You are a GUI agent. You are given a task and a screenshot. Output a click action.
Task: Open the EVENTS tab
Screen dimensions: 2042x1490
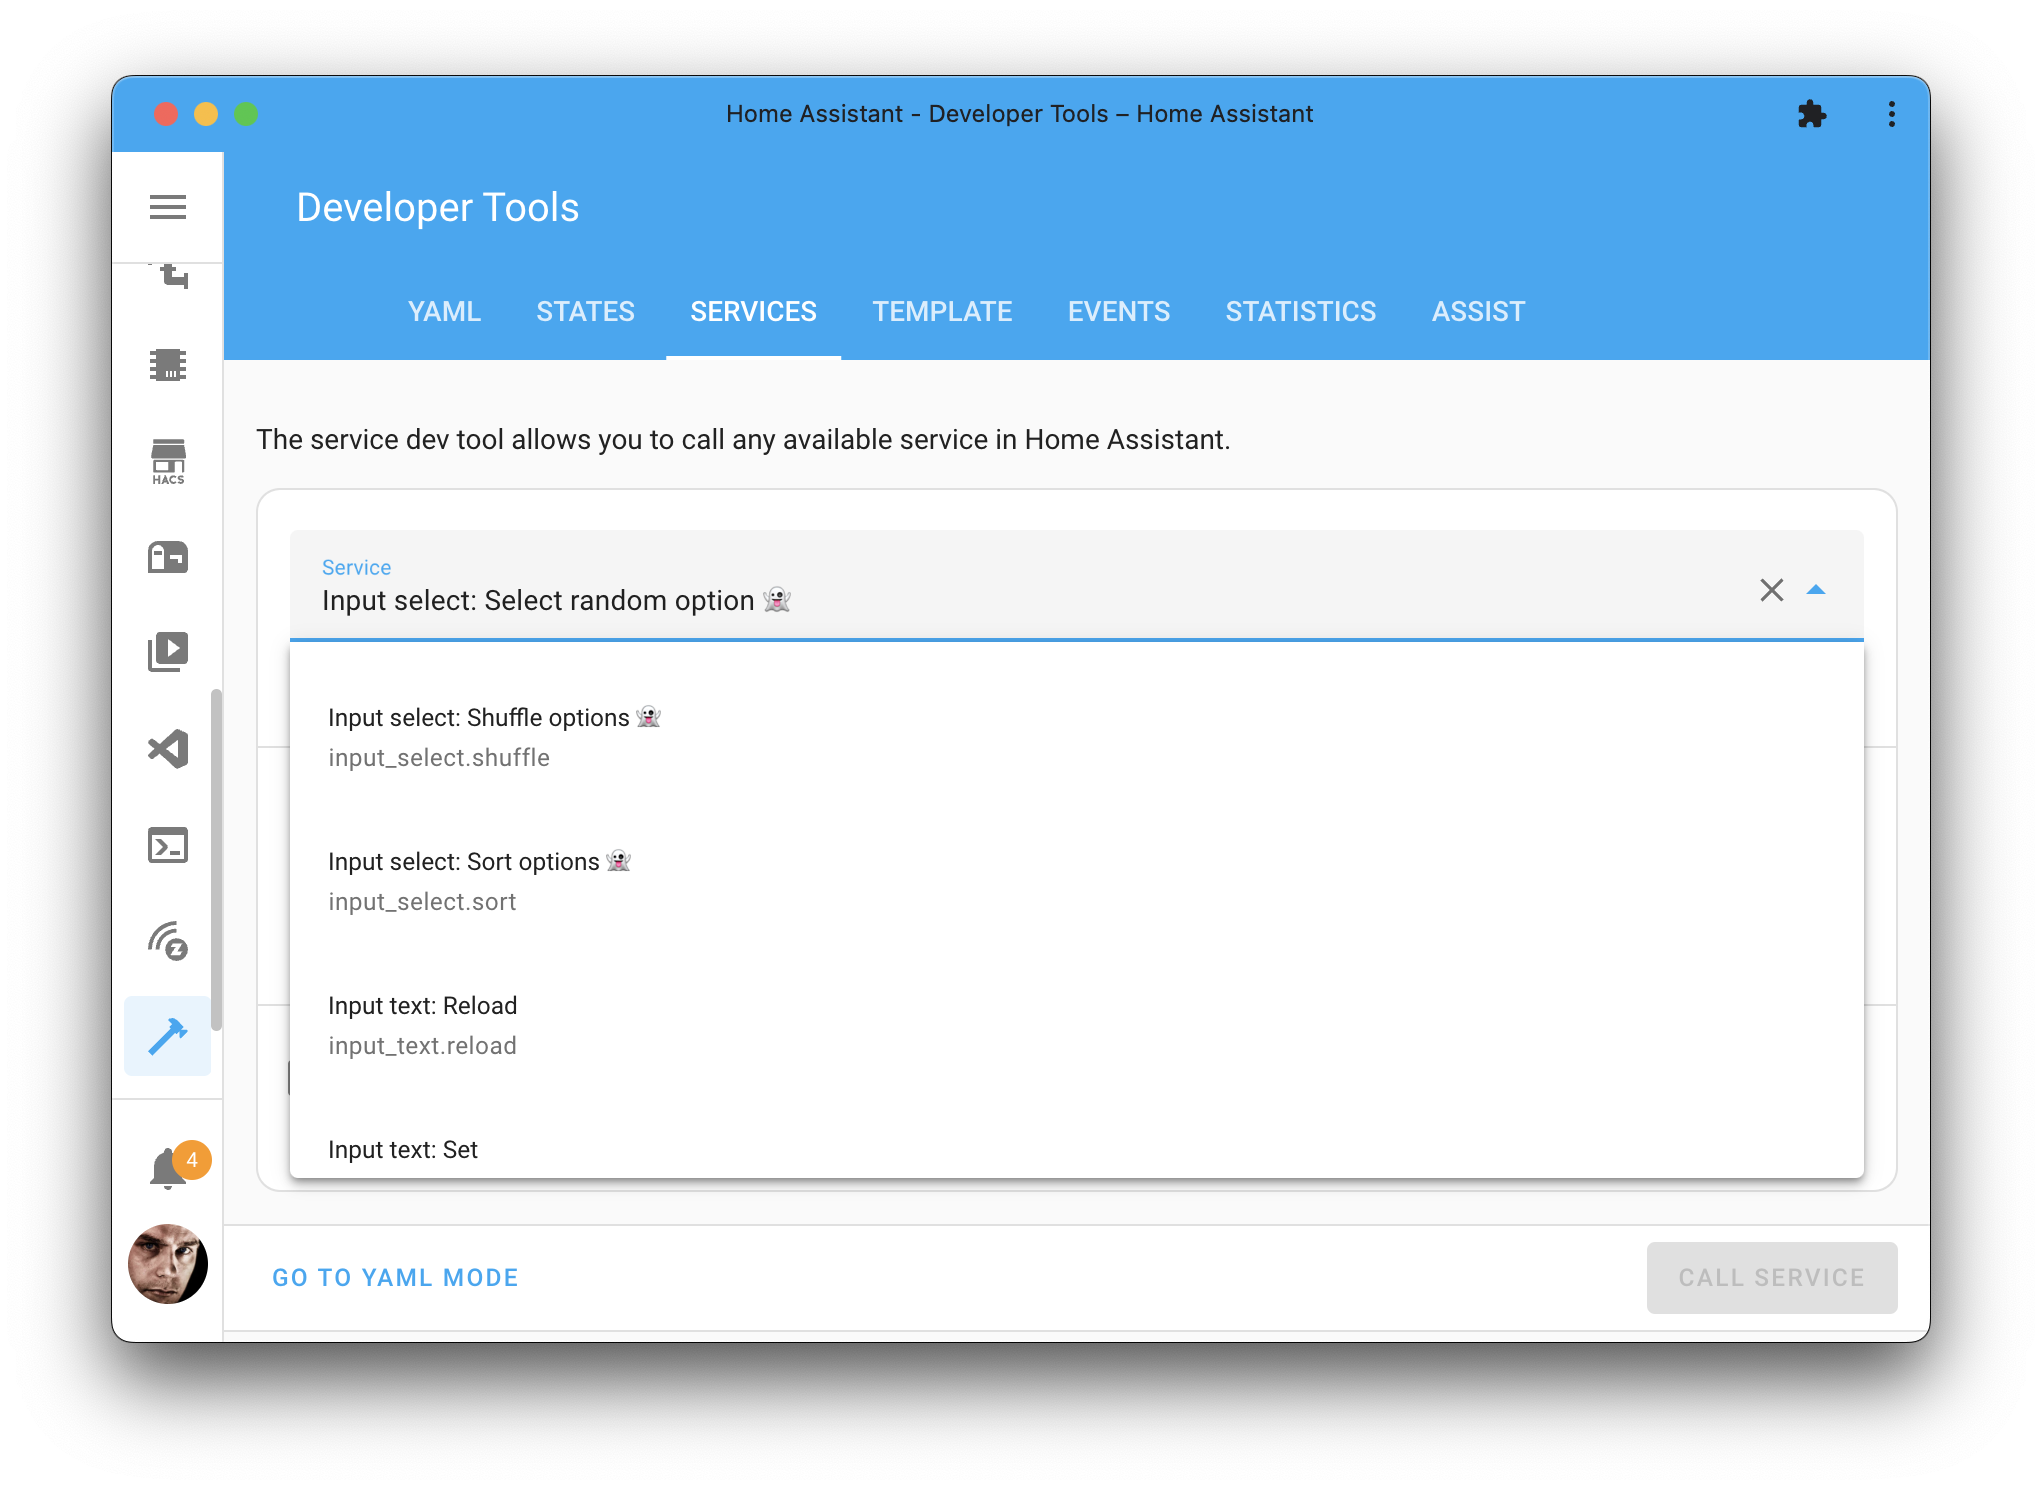[1118, 311]
